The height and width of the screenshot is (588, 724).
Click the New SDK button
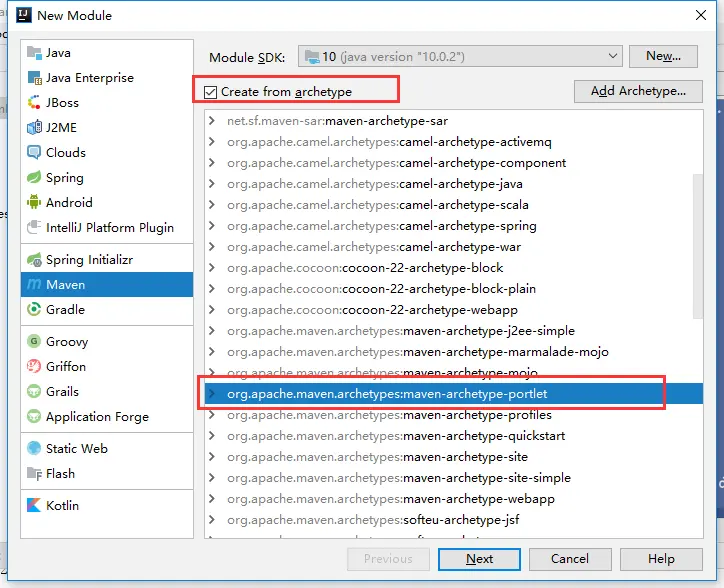click(x=663, y=56)
